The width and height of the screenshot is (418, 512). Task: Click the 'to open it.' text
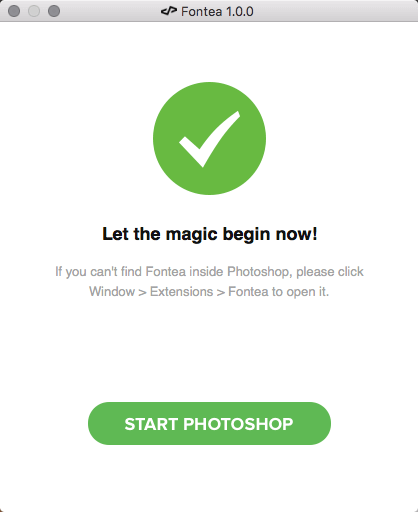[x=300, y=292]
